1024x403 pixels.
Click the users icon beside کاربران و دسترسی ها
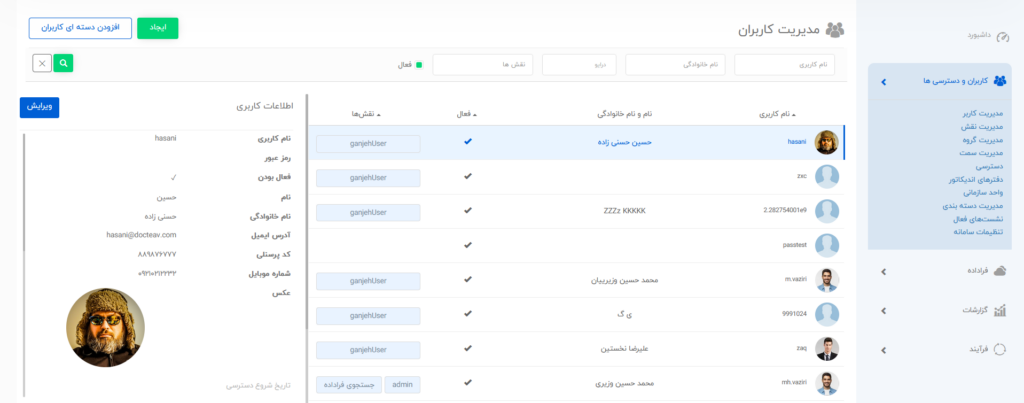(x=1000, y=82)
